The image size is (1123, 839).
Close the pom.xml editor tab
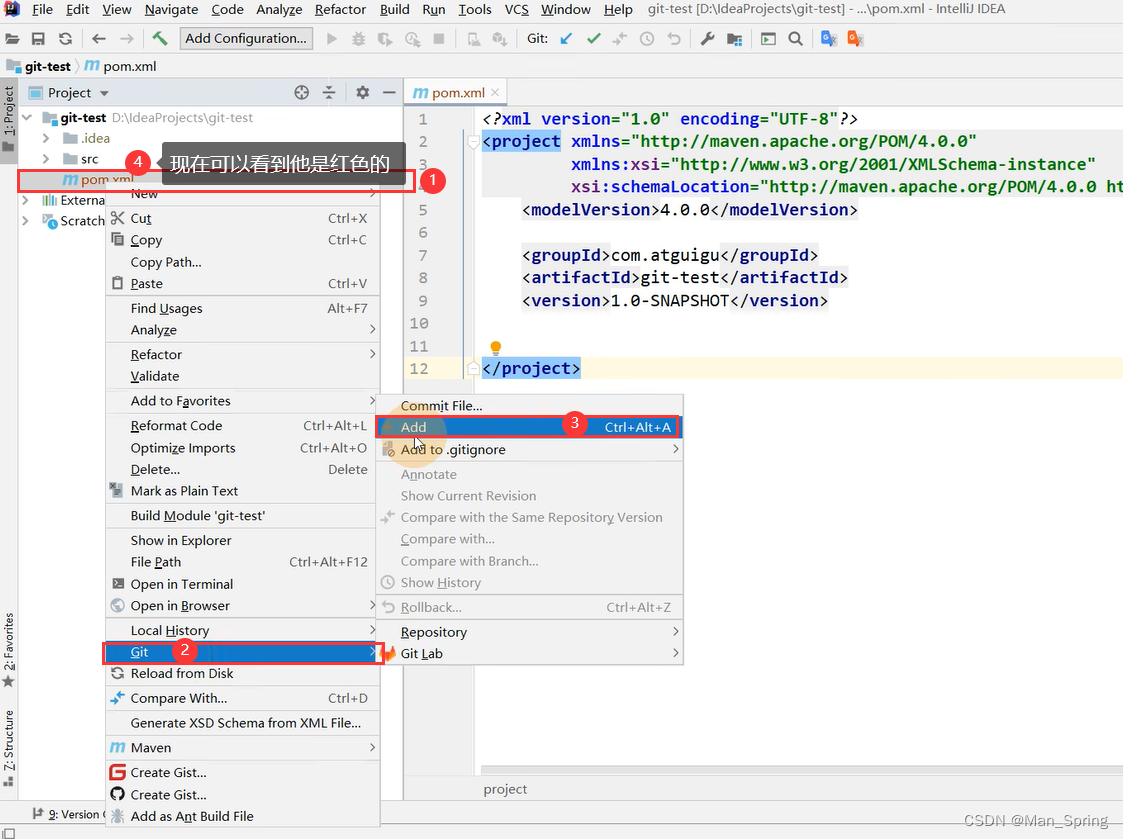[495, 92]
